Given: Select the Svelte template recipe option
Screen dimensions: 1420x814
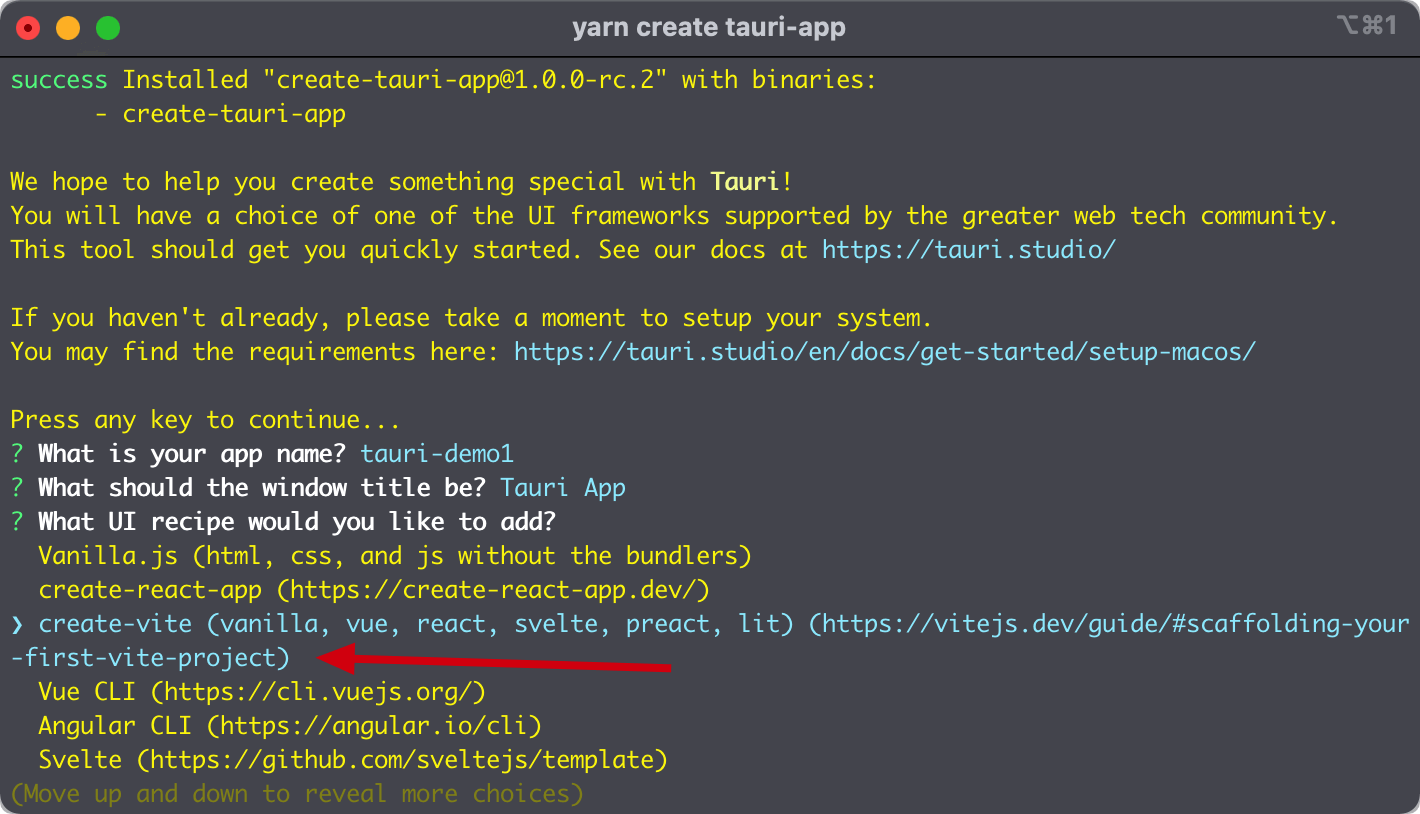Looking at the screenshot, I should (x=353, y=760).
